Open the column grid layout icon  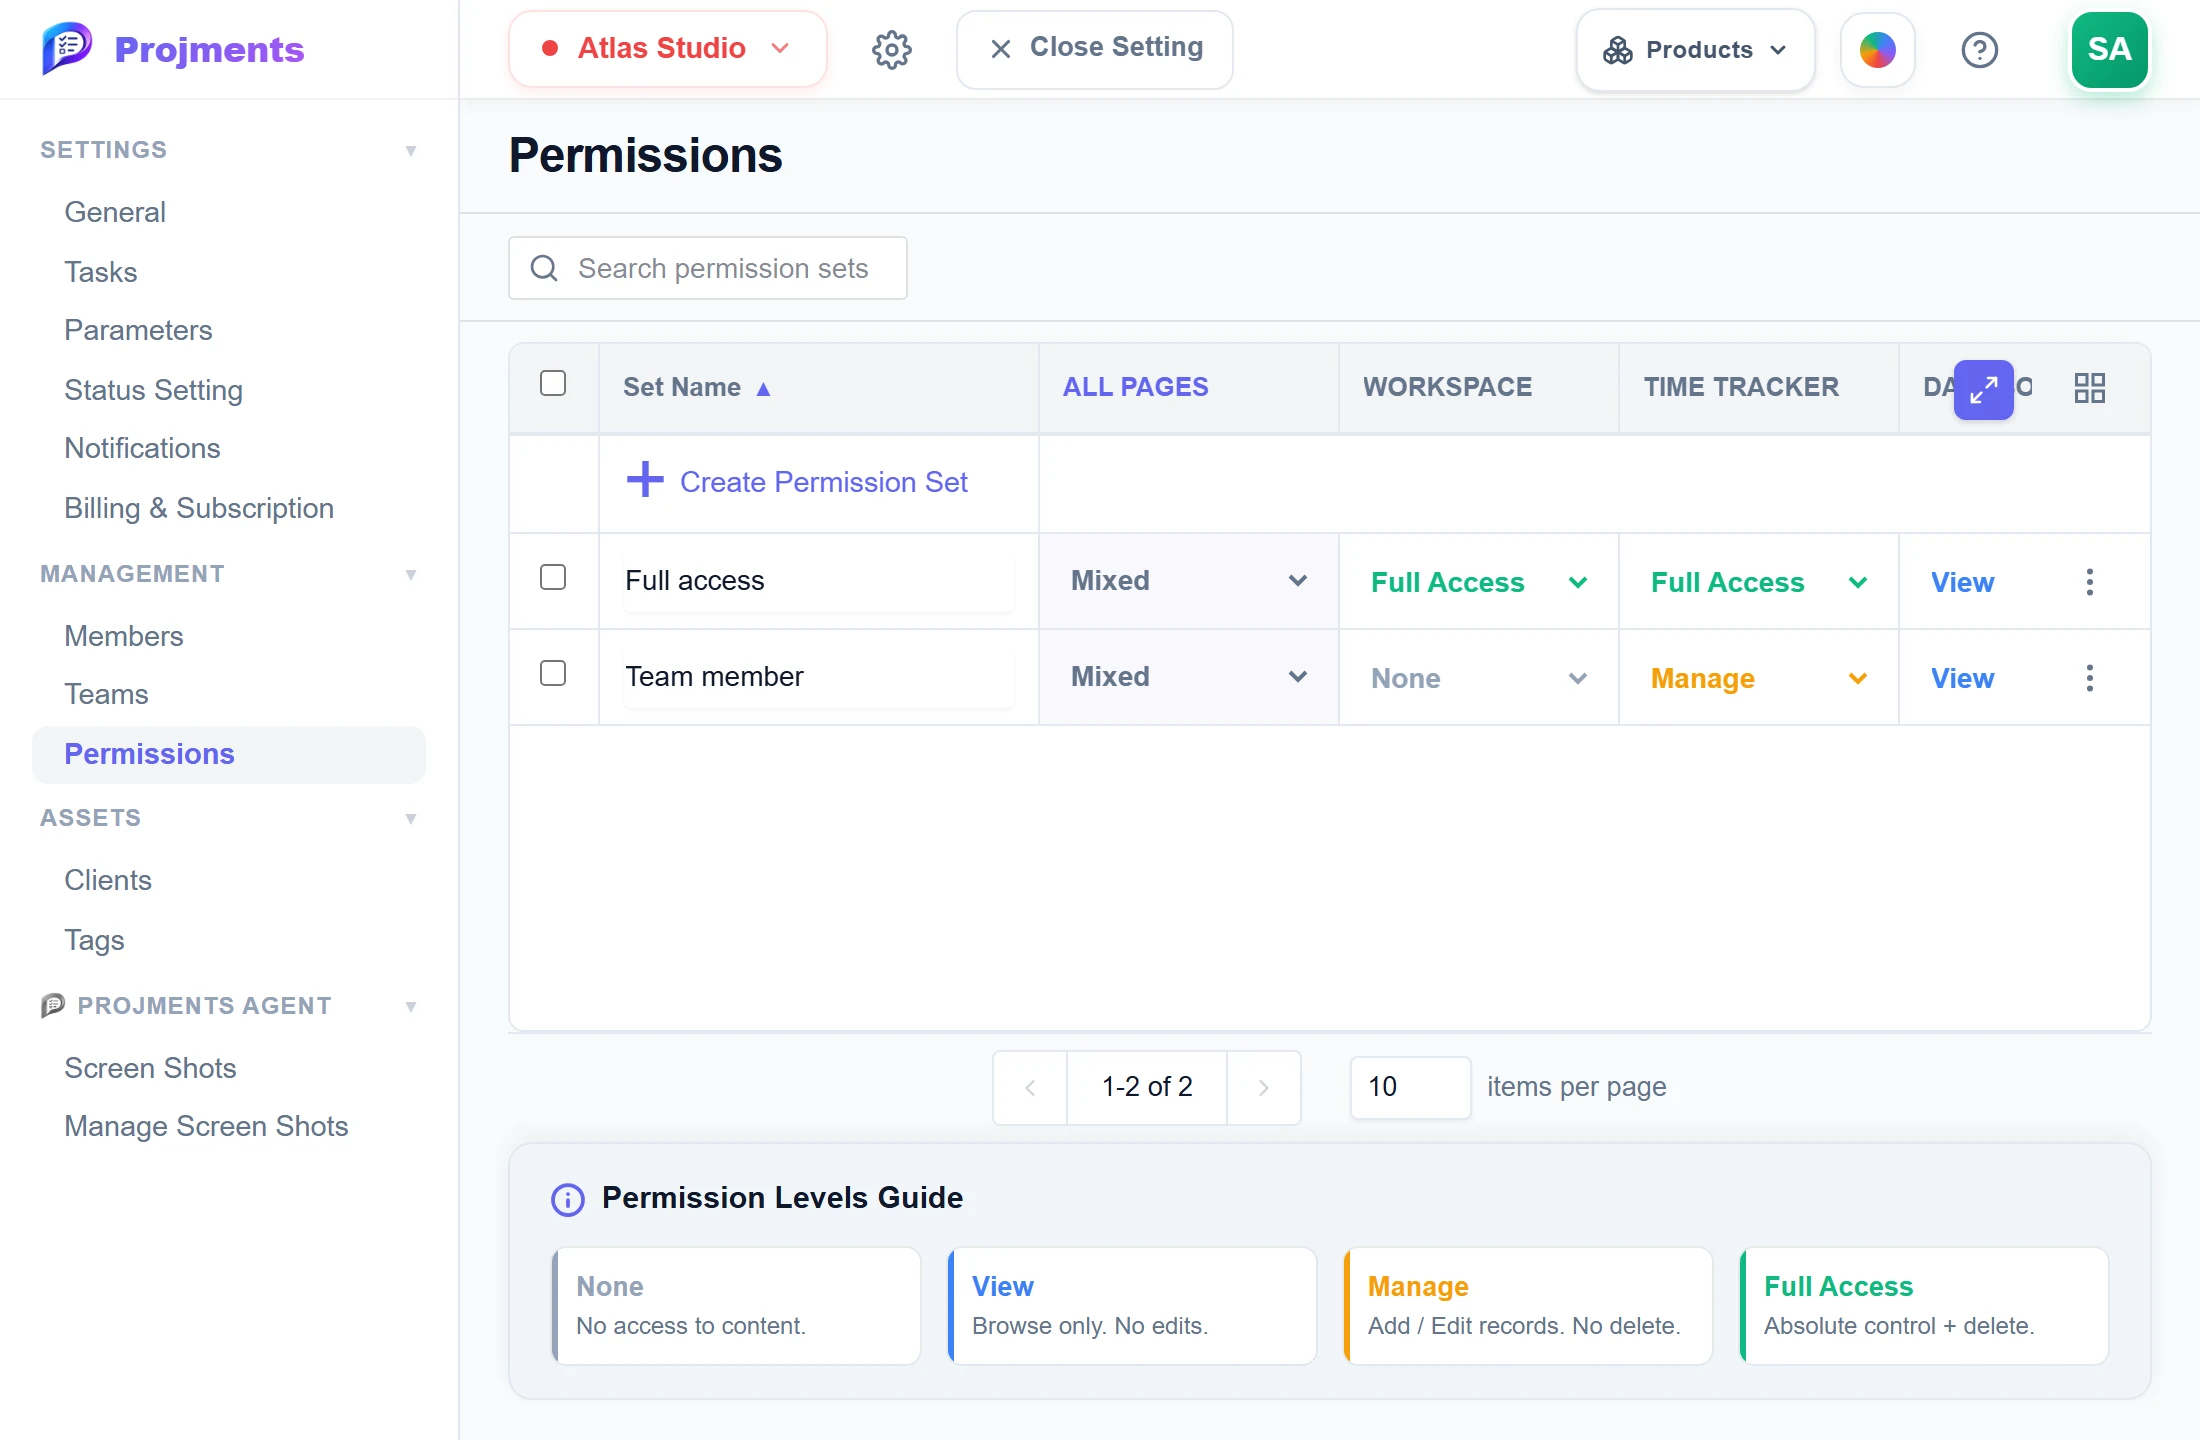pos(2089,388)
